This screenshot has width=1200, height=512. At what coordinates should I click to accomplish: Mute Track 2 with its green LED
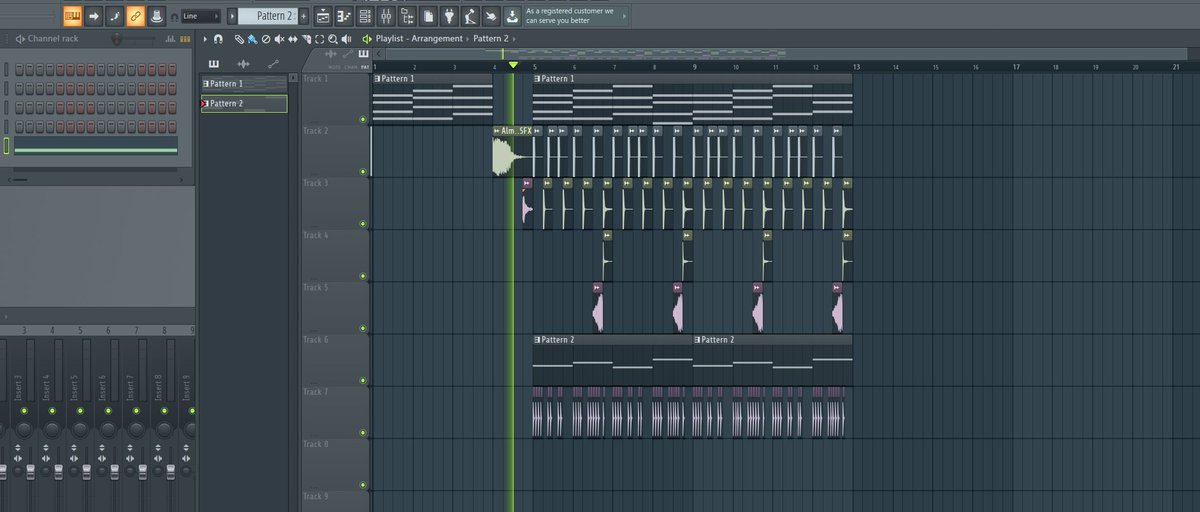pos(362,172)
